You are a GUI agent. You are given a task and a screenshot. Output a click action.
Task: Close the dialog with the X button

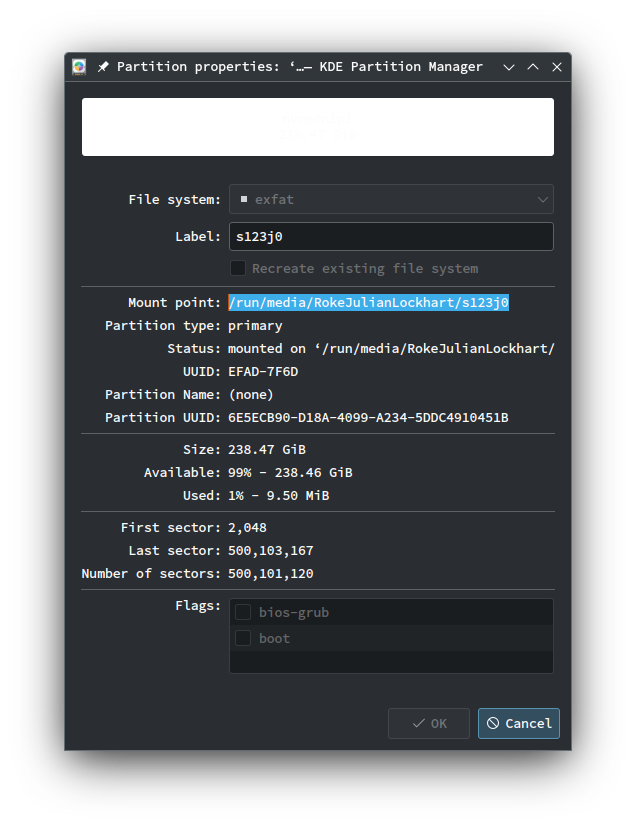click(557, 67)
